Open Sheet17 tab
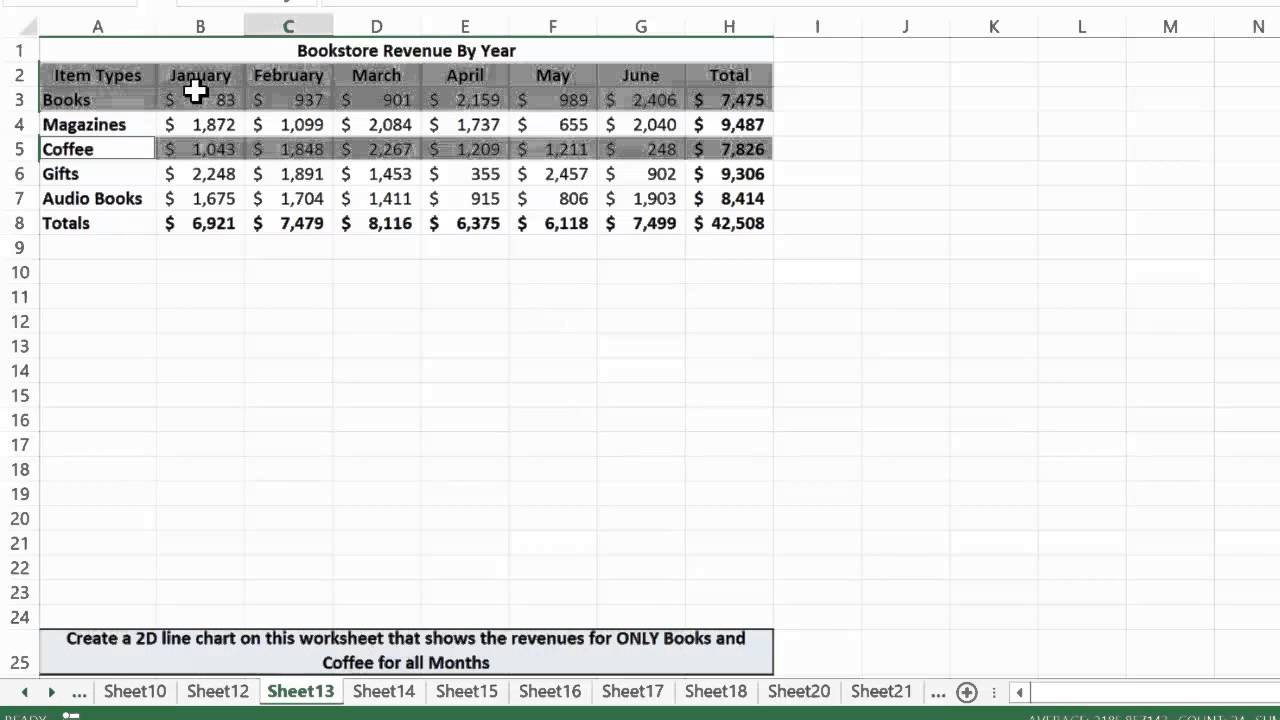Screen dimensions: 1280x720 click(x=633, y=691)
